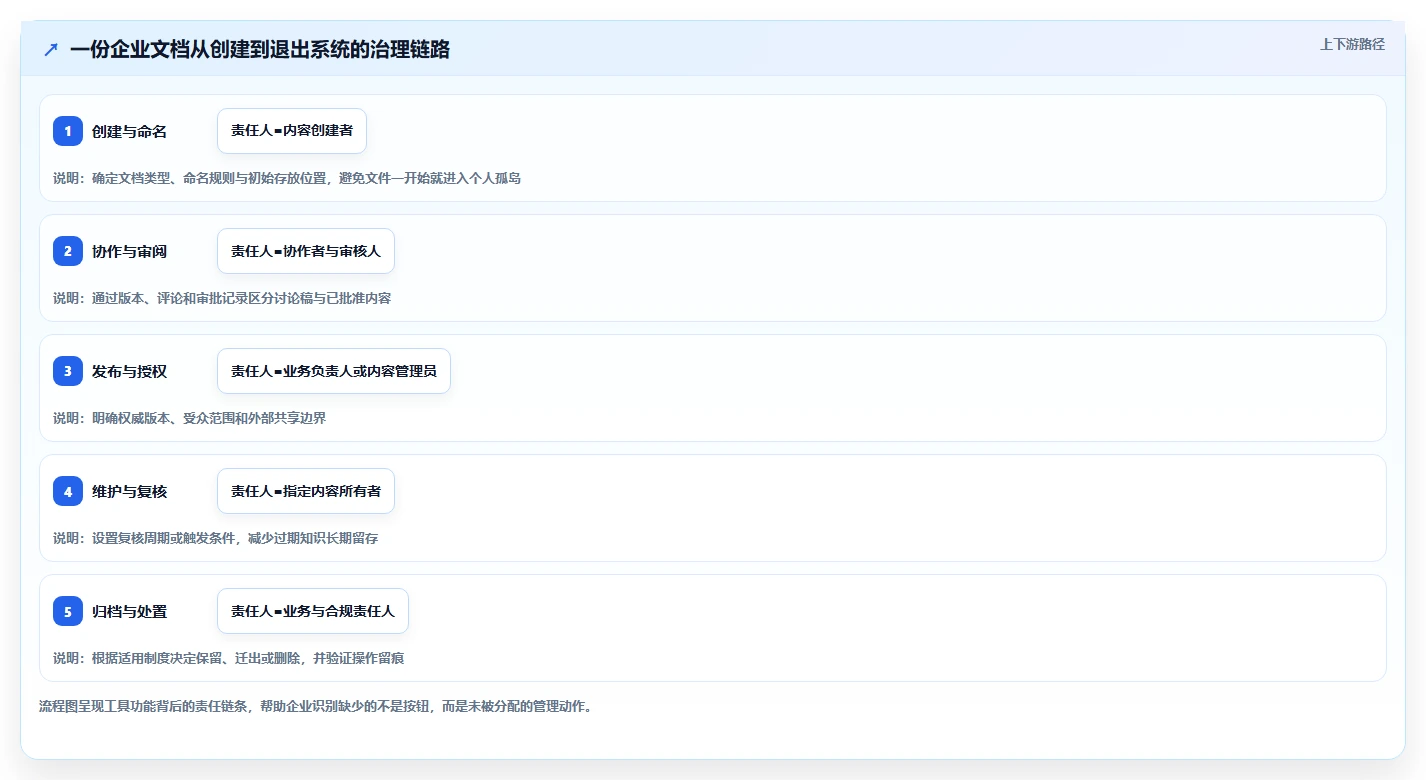This screenshot has height=780, width=1426.
Task: Select the 责任人=指定内容所有者 tag
Action: tap(306, 491)
